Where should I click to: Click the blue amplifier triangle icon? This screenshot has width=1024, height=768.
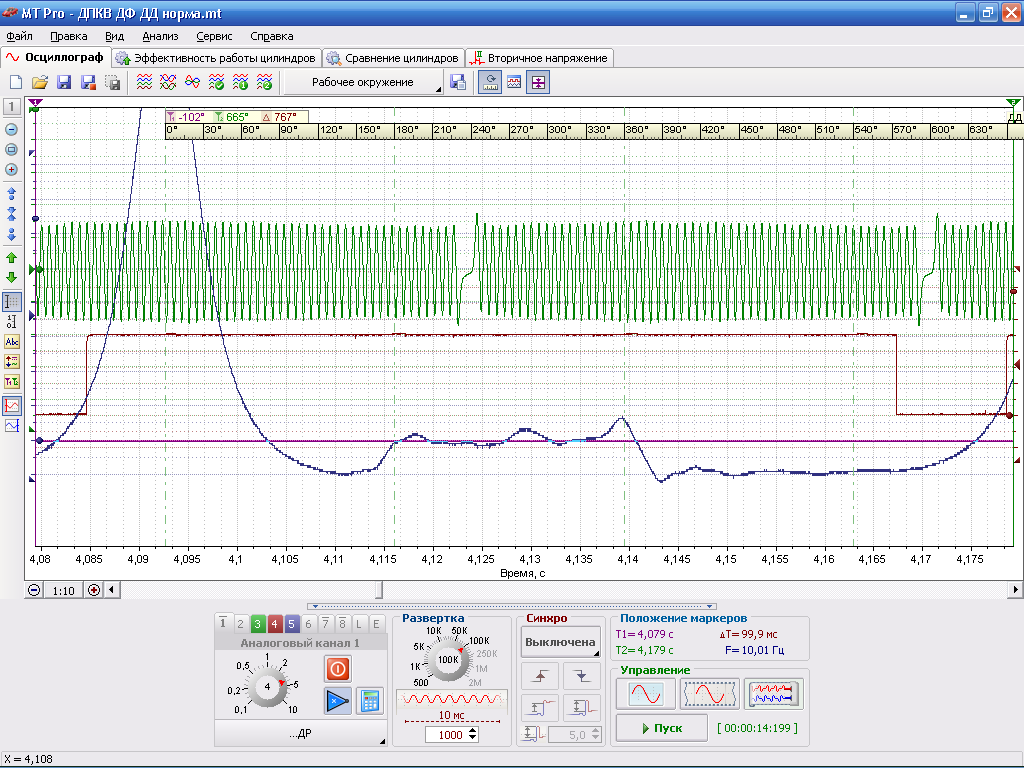(338, 702)
